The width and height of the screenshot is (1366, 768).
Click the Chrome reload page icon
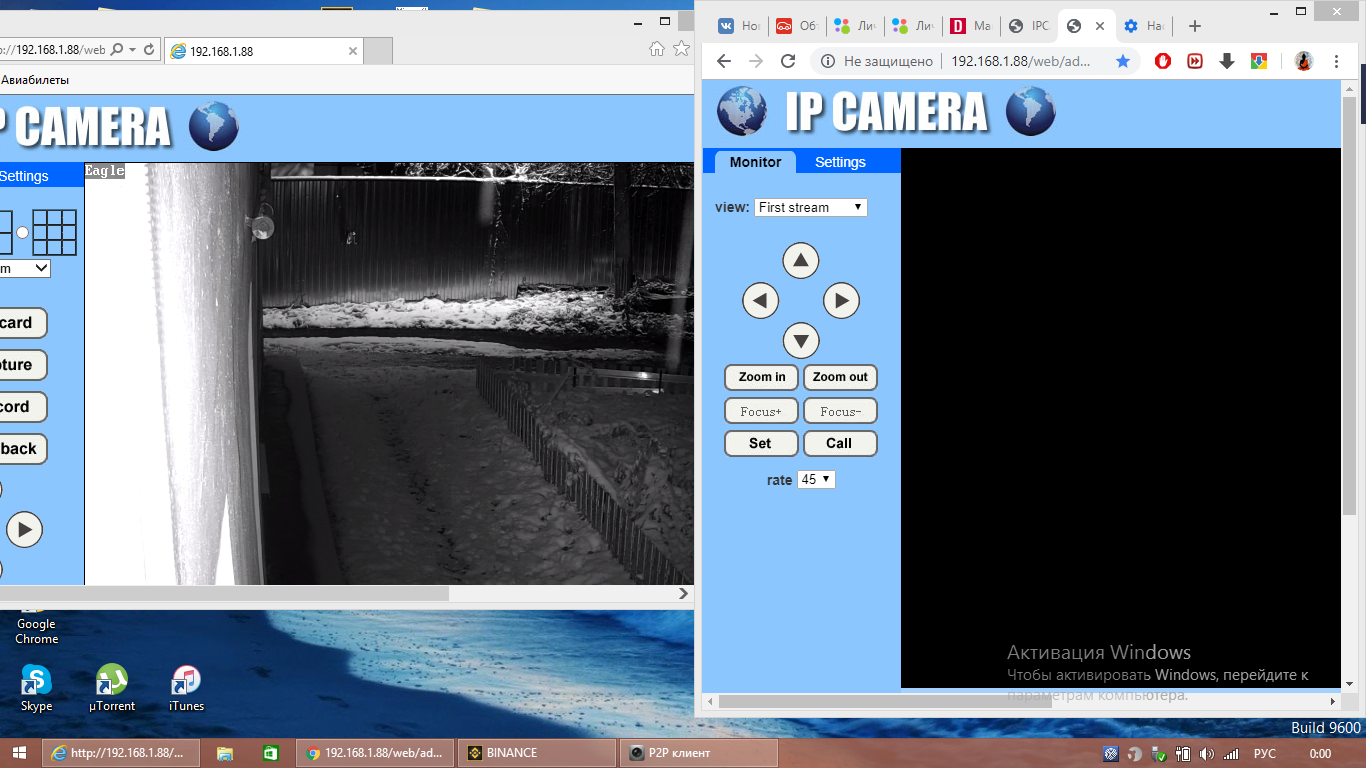coord(788,61)
